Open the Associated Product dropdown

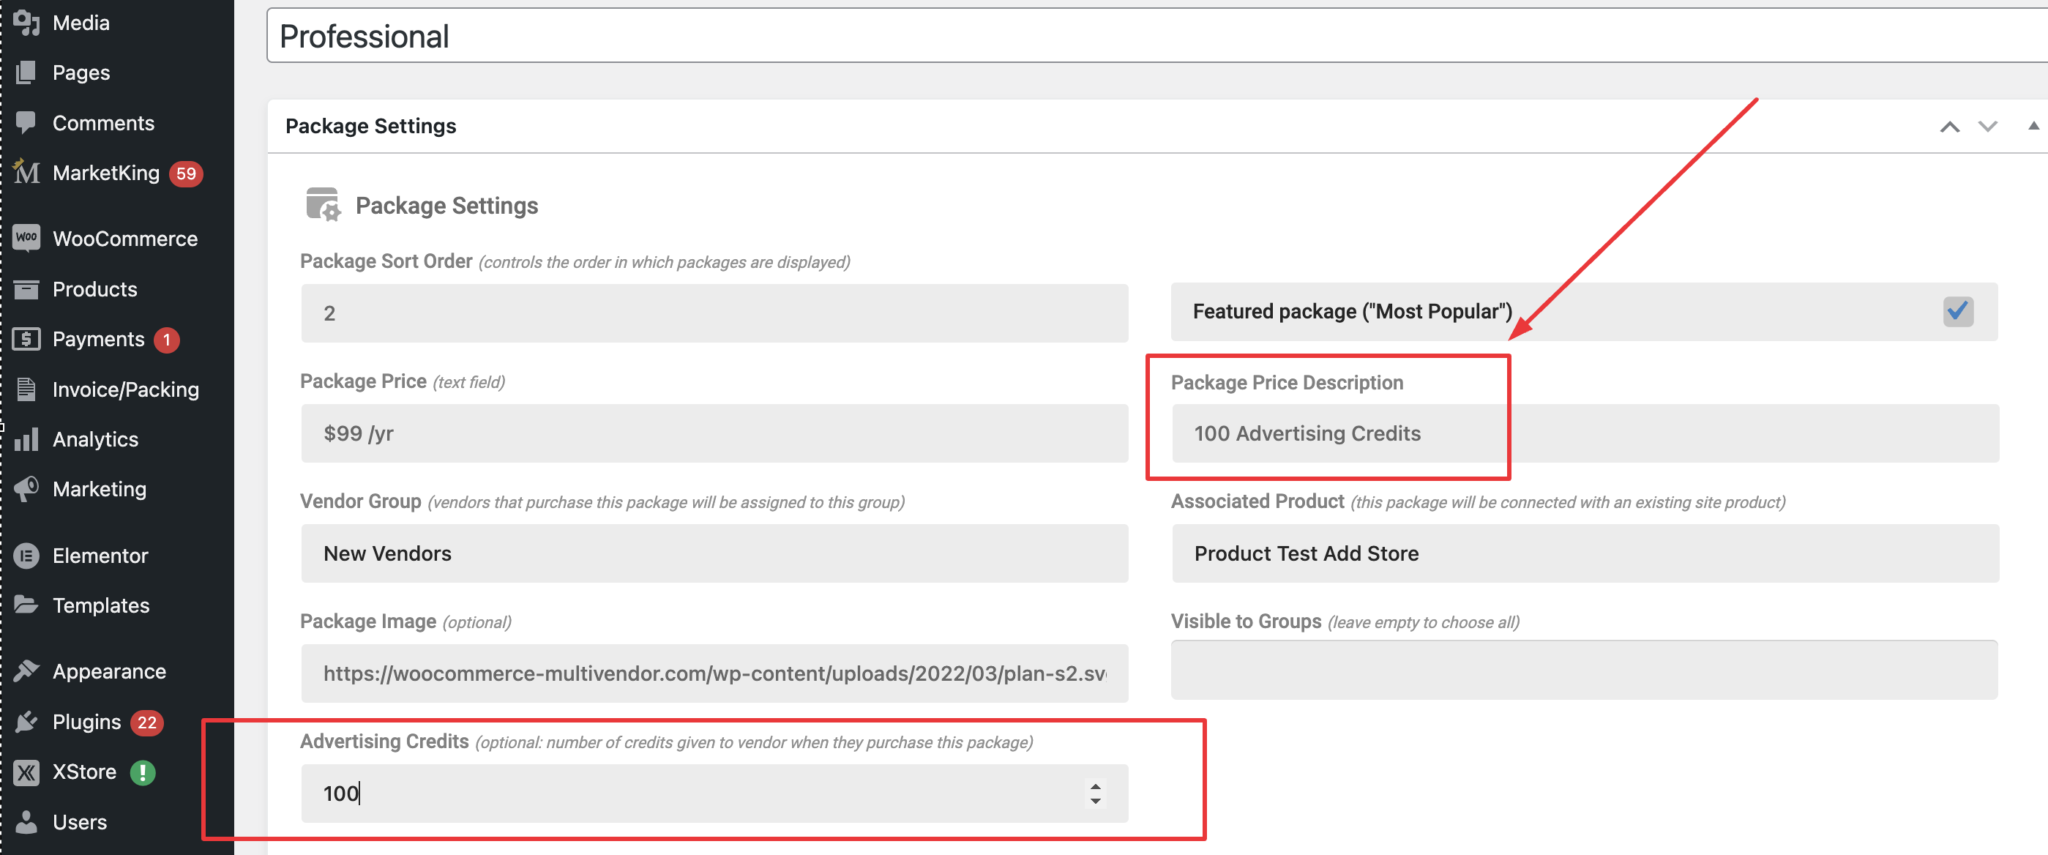[x=1584, y=553]
